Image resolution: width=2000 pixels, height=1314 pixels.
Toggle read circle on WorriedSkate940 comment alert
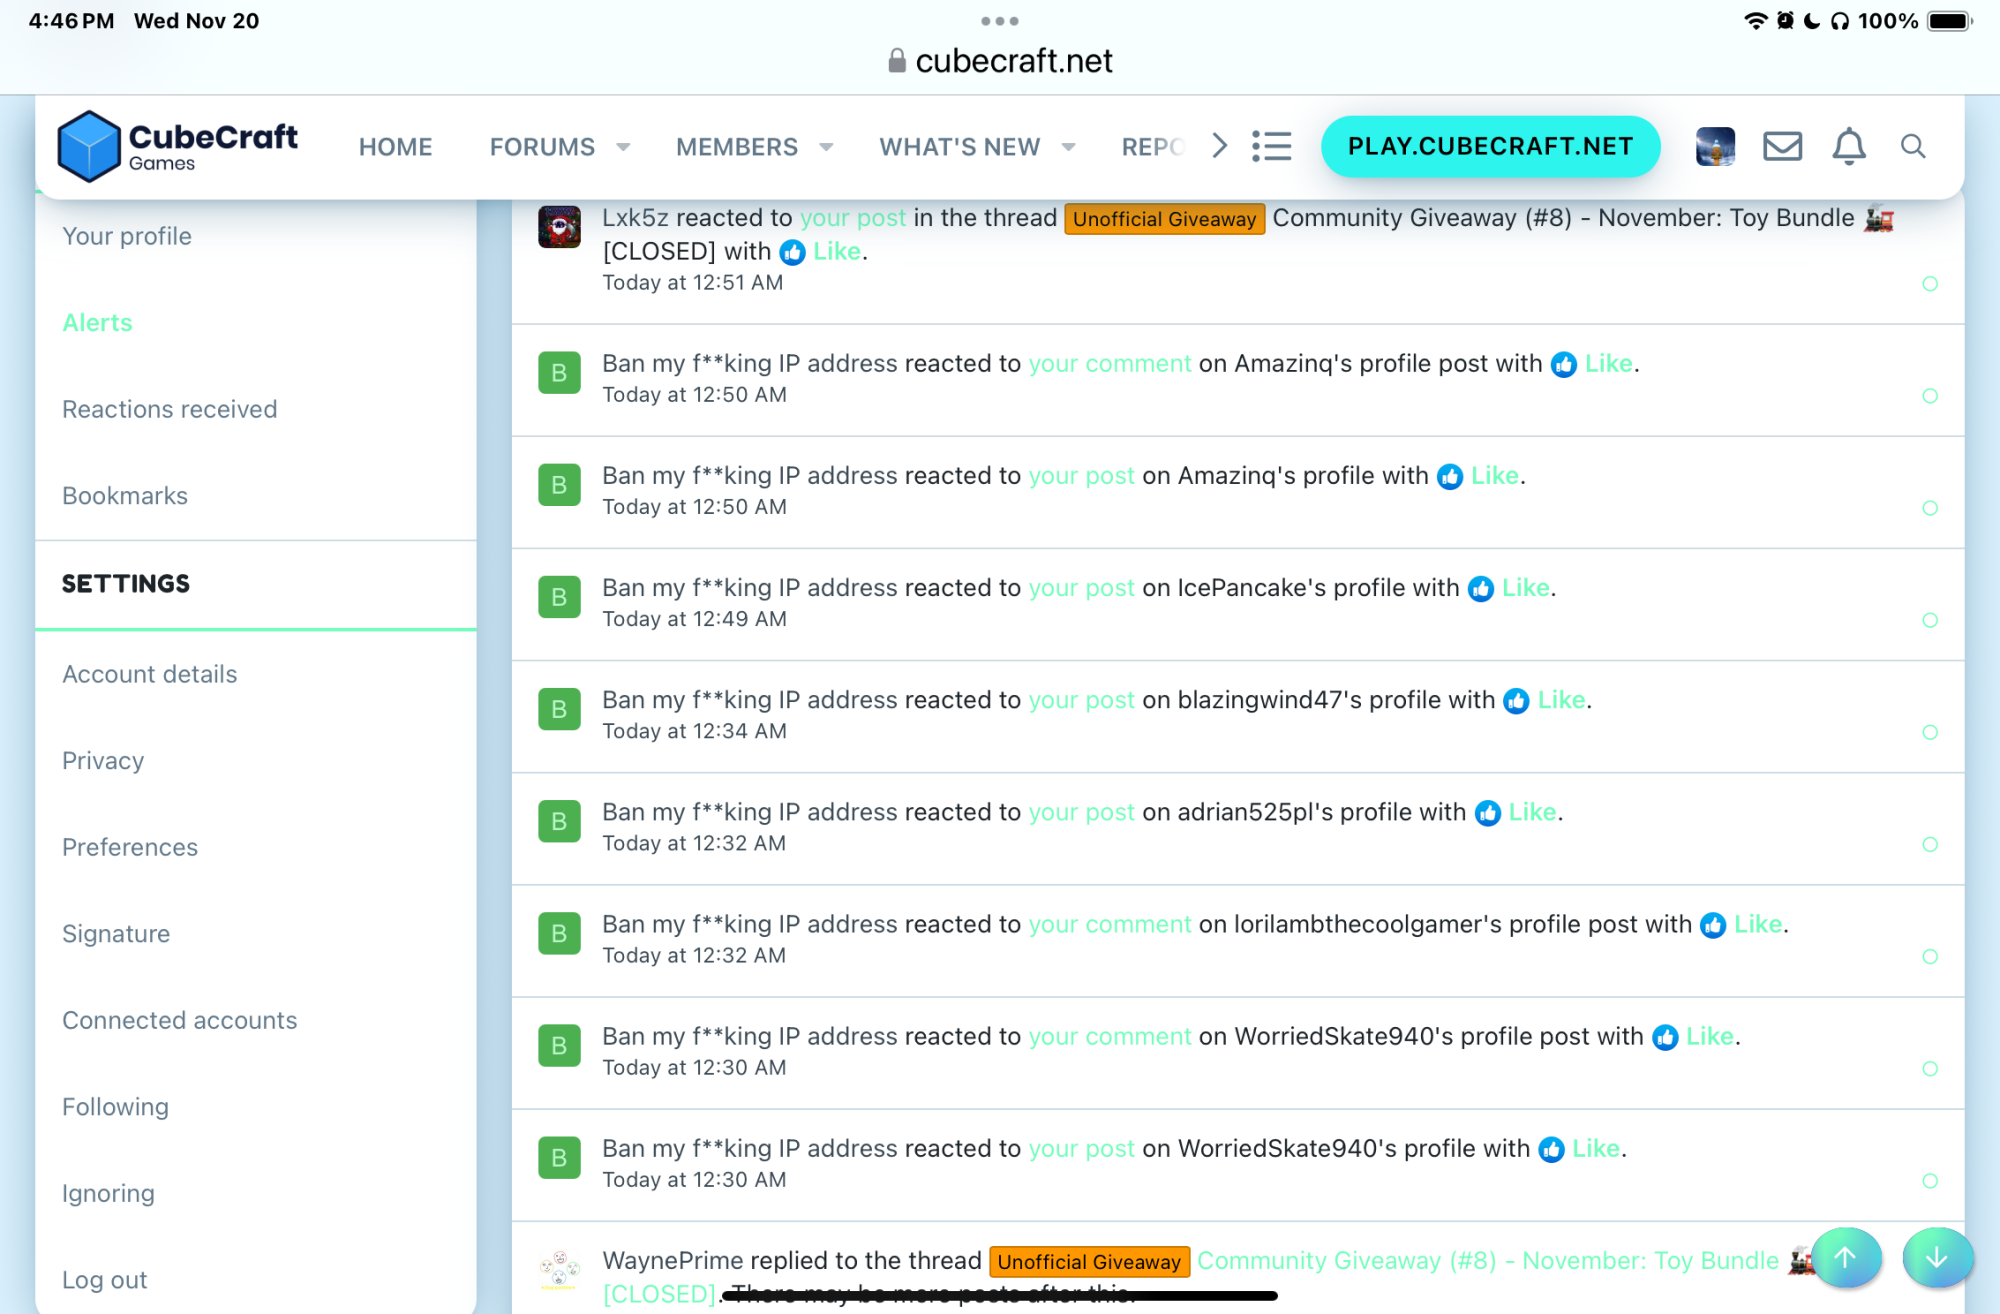pos(1930,1069)
